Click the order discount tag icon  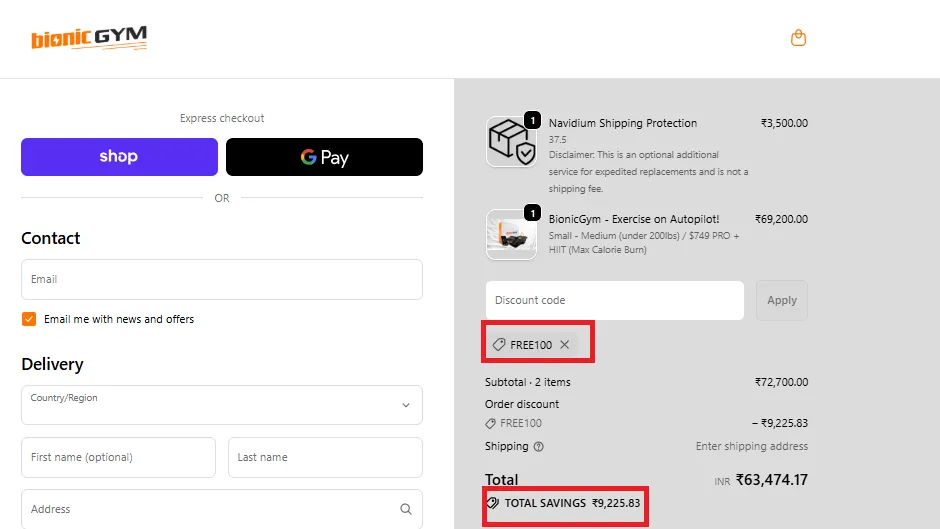[490, 424]
